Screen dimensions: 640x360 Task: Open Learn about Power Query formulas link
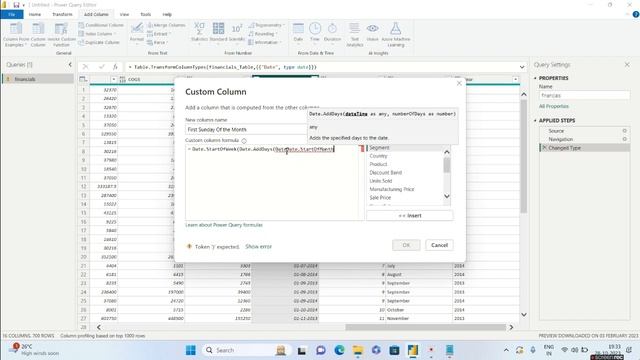pyautogui.click(x=224, y=225)
